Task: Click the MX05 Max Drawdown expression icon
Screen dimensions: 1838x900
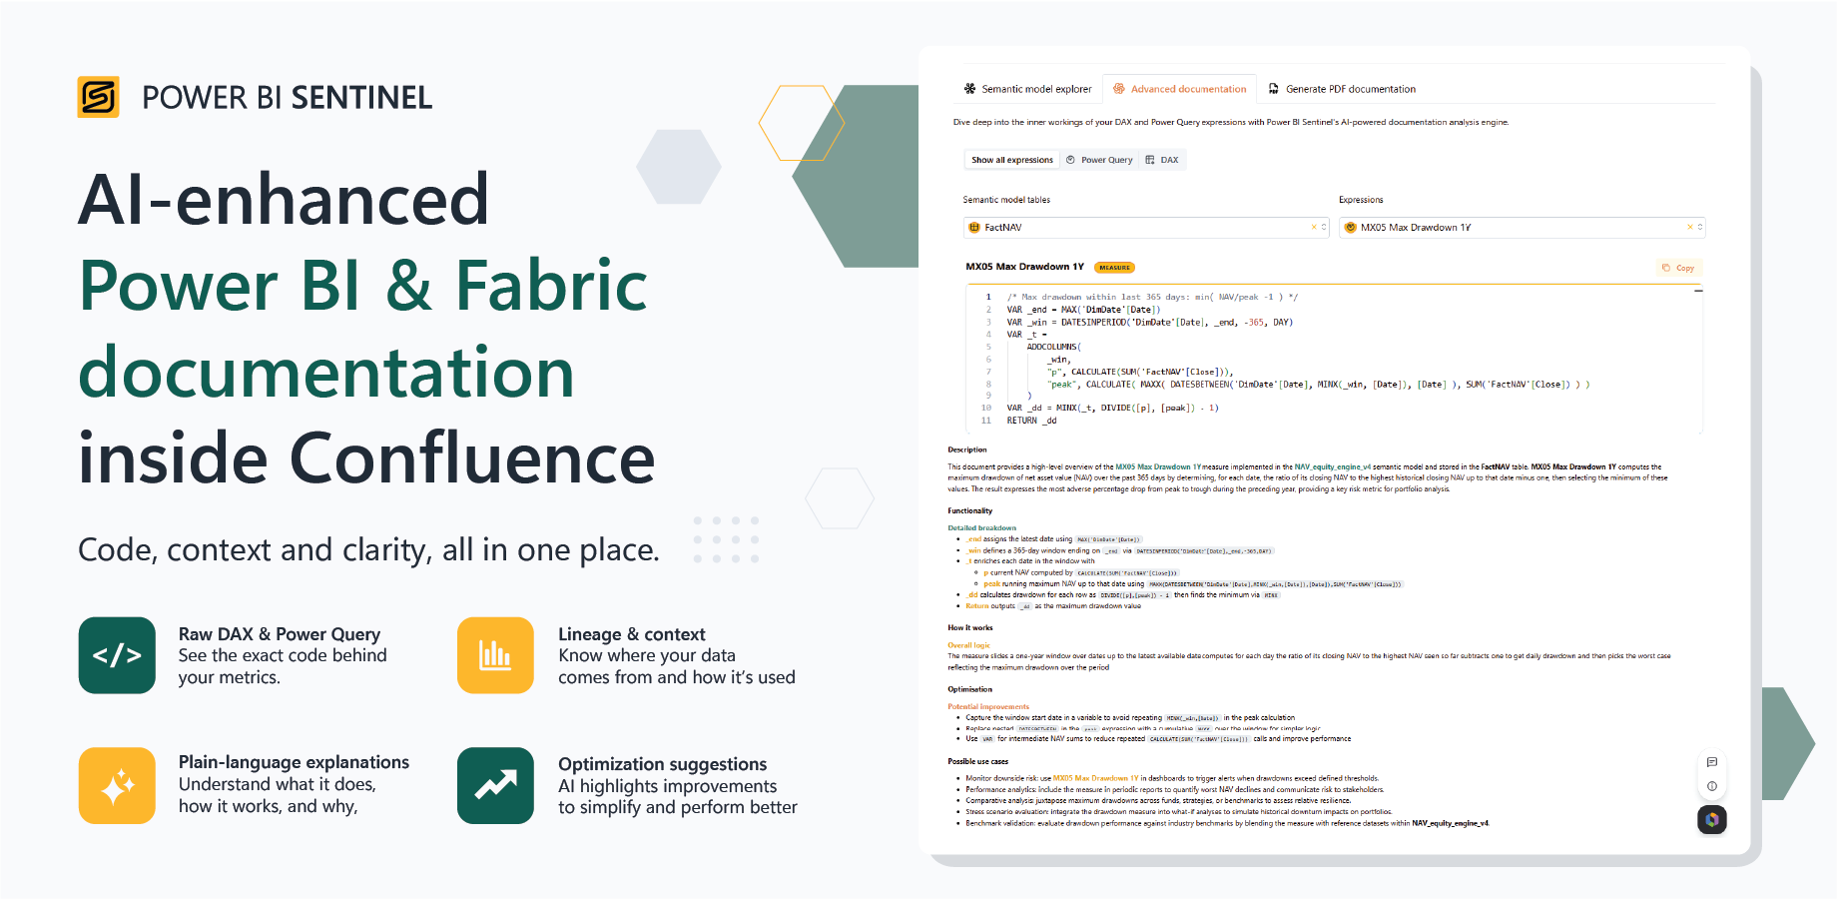Action: coord(1350,228)
